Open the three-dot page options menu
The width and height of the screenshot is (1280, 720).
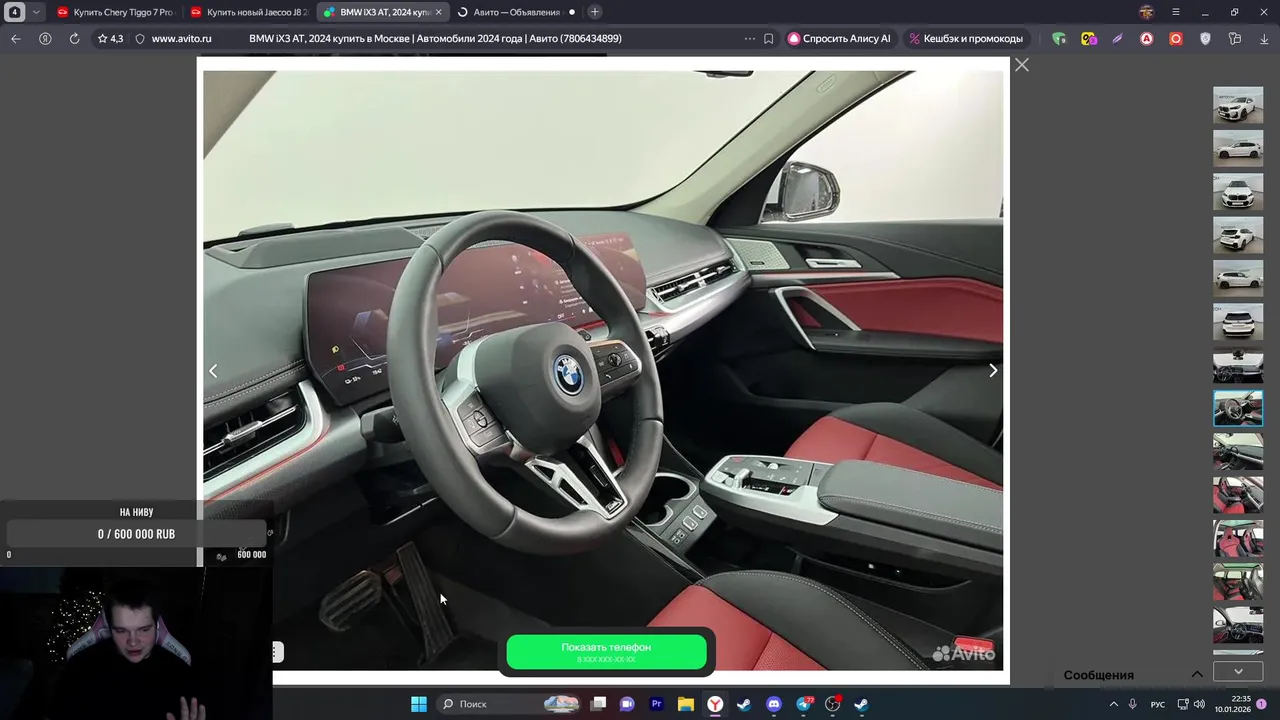(x=750, y=39)
